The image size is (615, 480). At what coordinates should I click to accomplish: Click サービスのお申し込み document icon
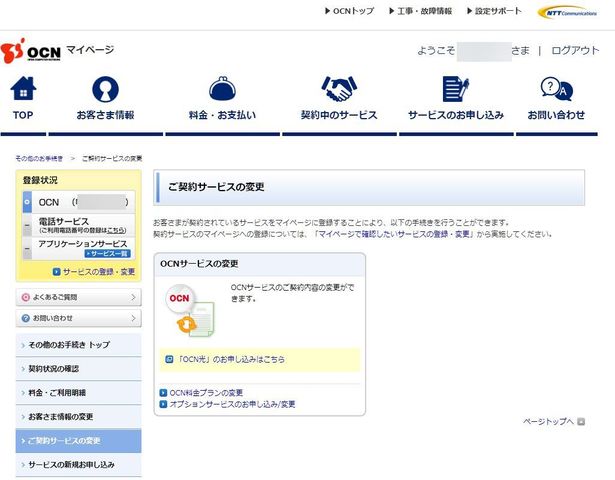pyautogui.click(x=455, y=90)
